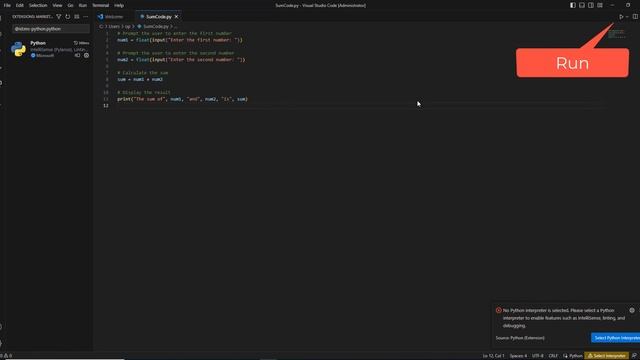Close the SumCode.py tab
This screenshot has height=360, width=640.
[x=176, y=17]
